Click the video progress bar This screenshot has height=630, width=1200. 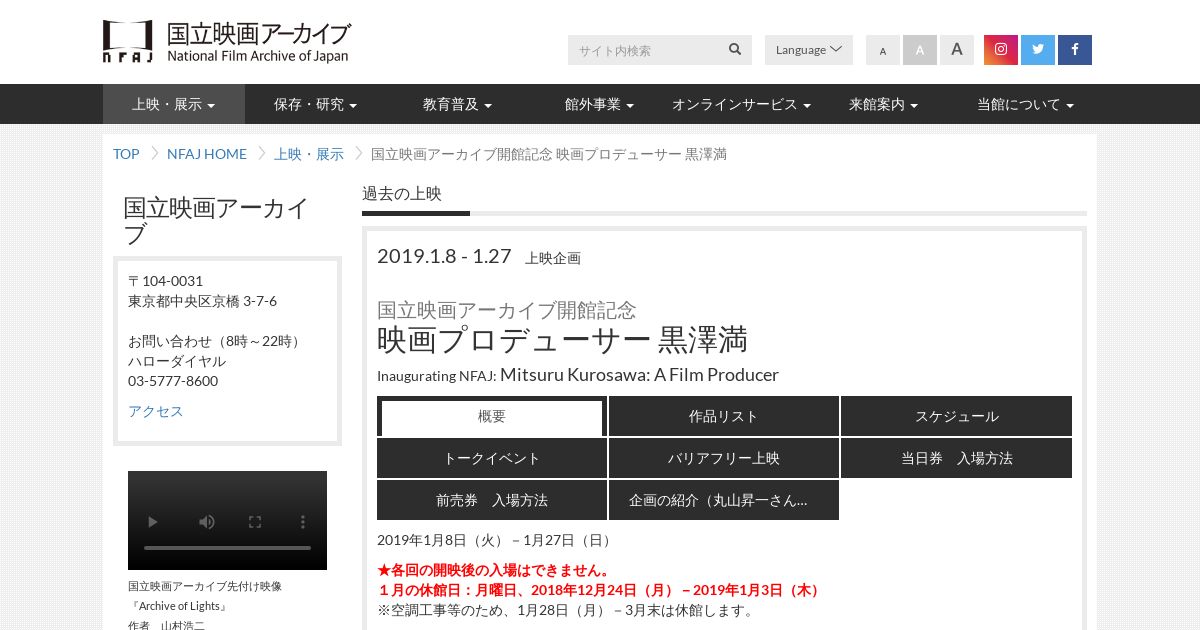coord(227,548)
